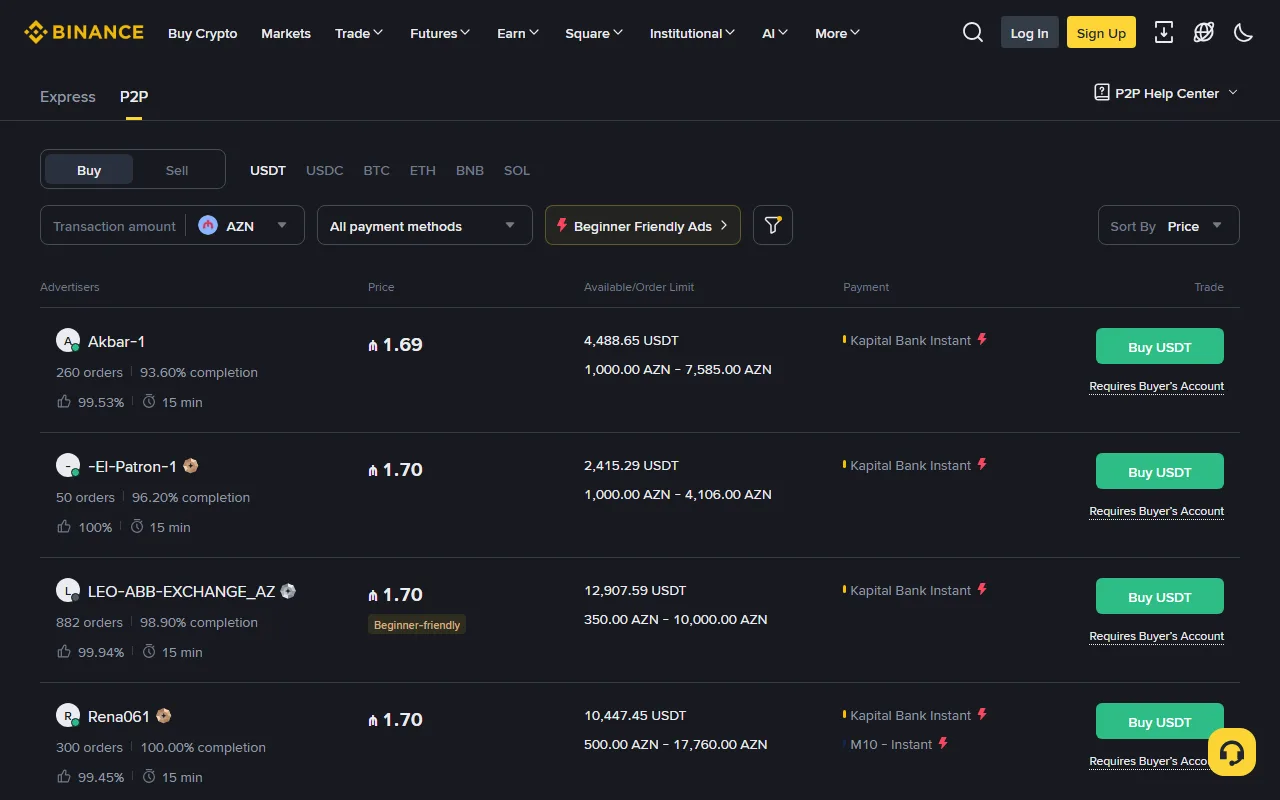Expand the Square menu

(x=594, y=33)
